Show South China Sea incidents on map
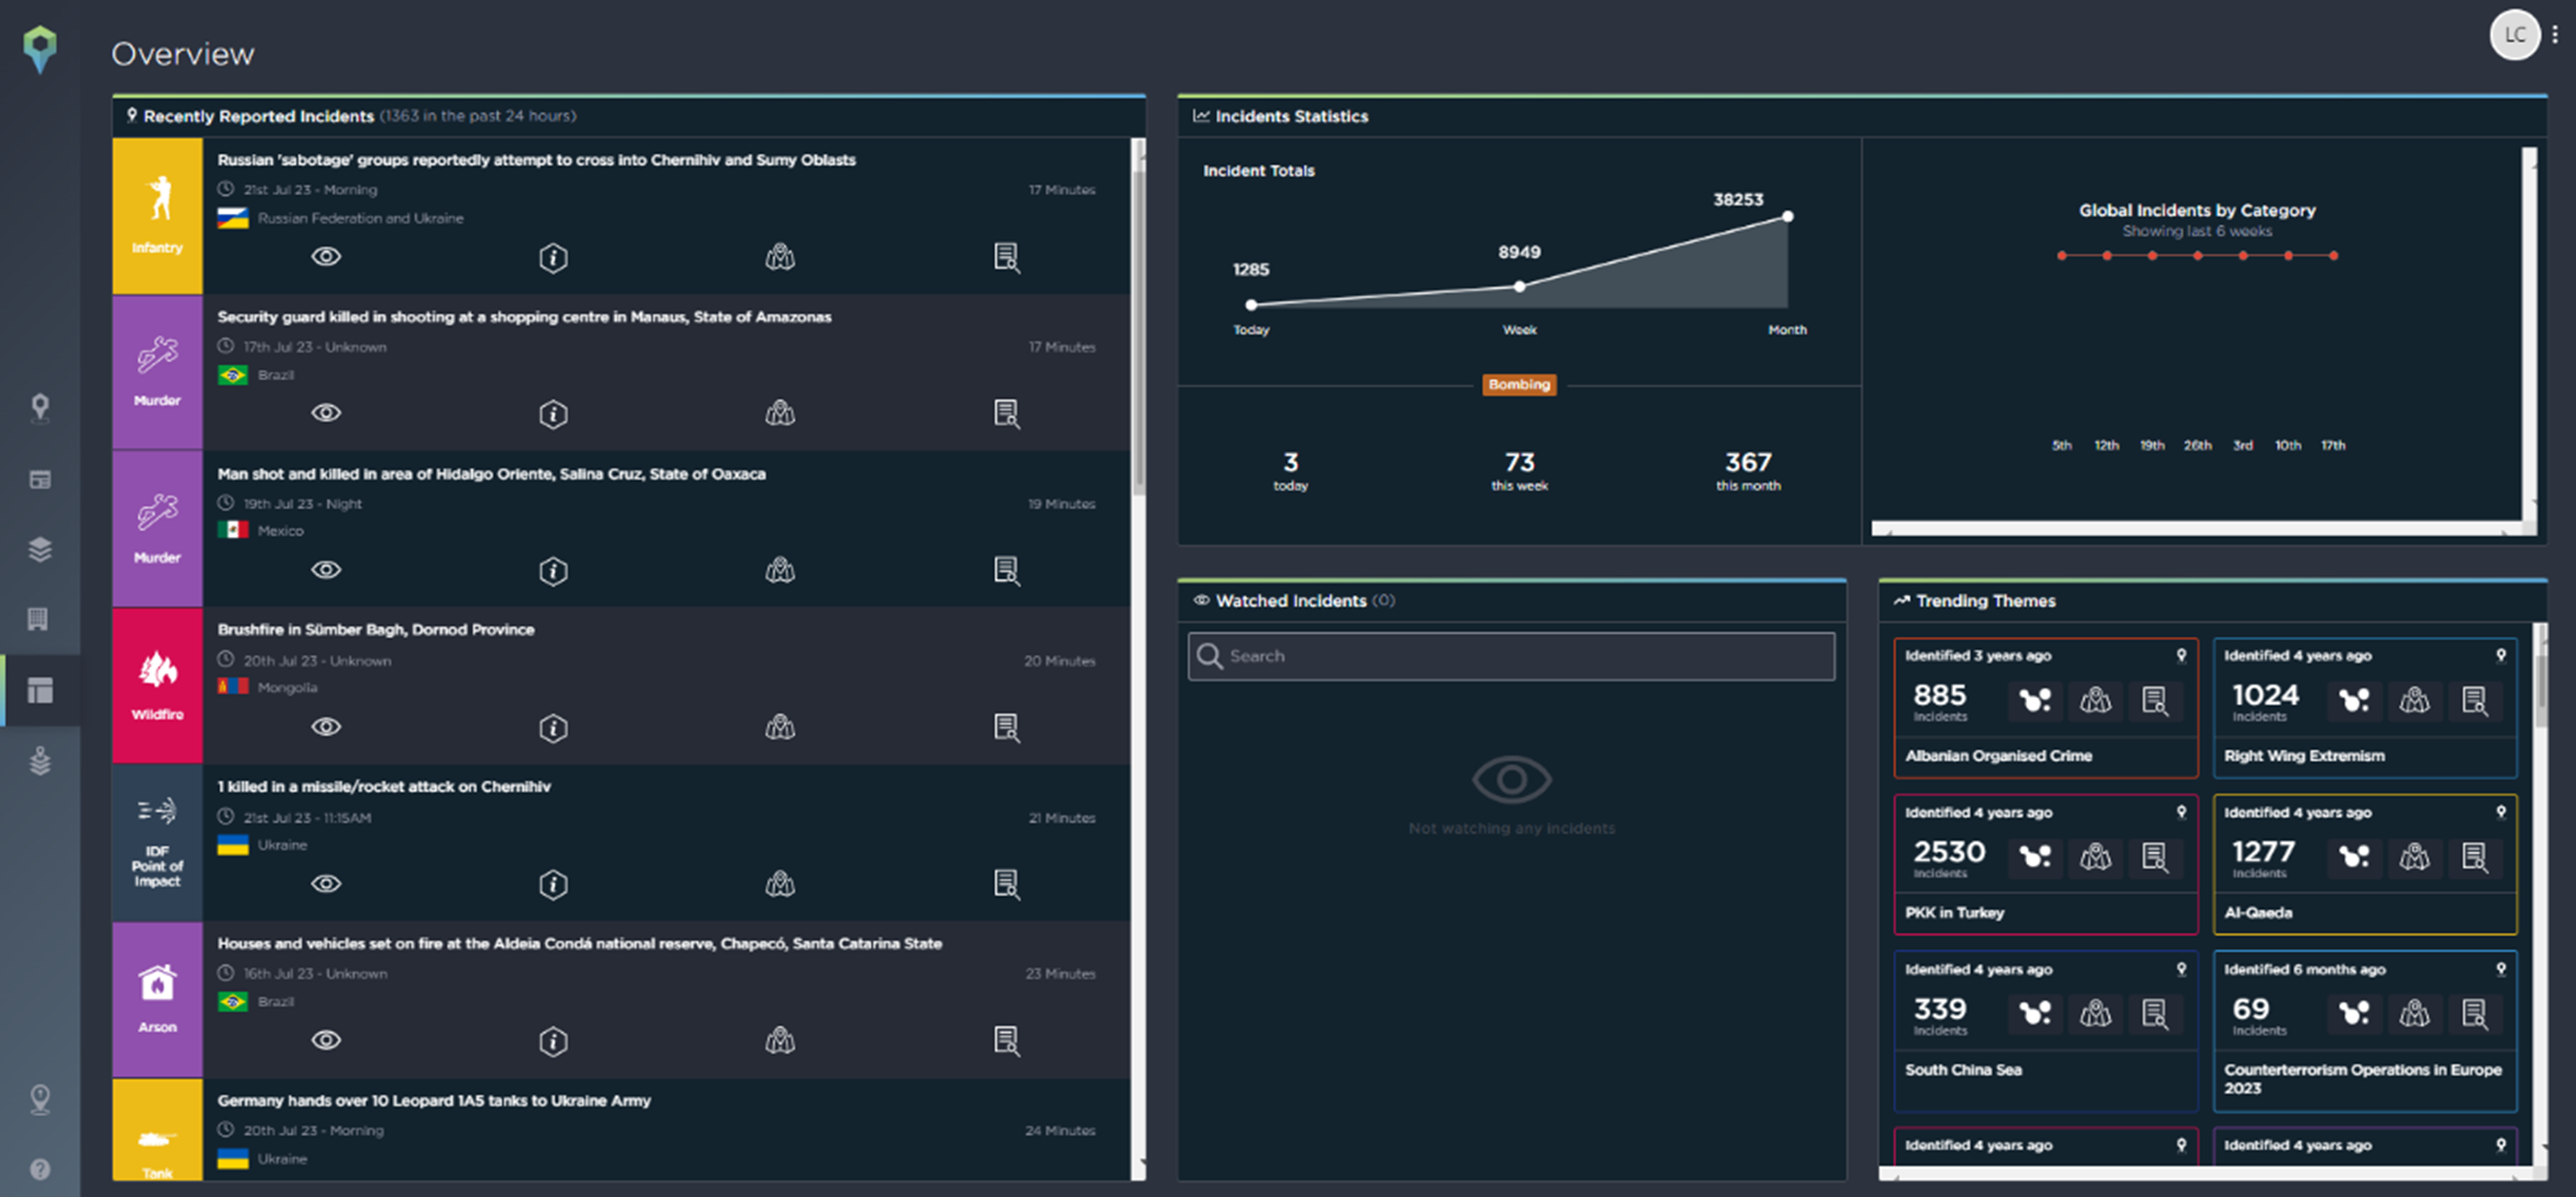2576x1197 pixels. [2095, 1014]
